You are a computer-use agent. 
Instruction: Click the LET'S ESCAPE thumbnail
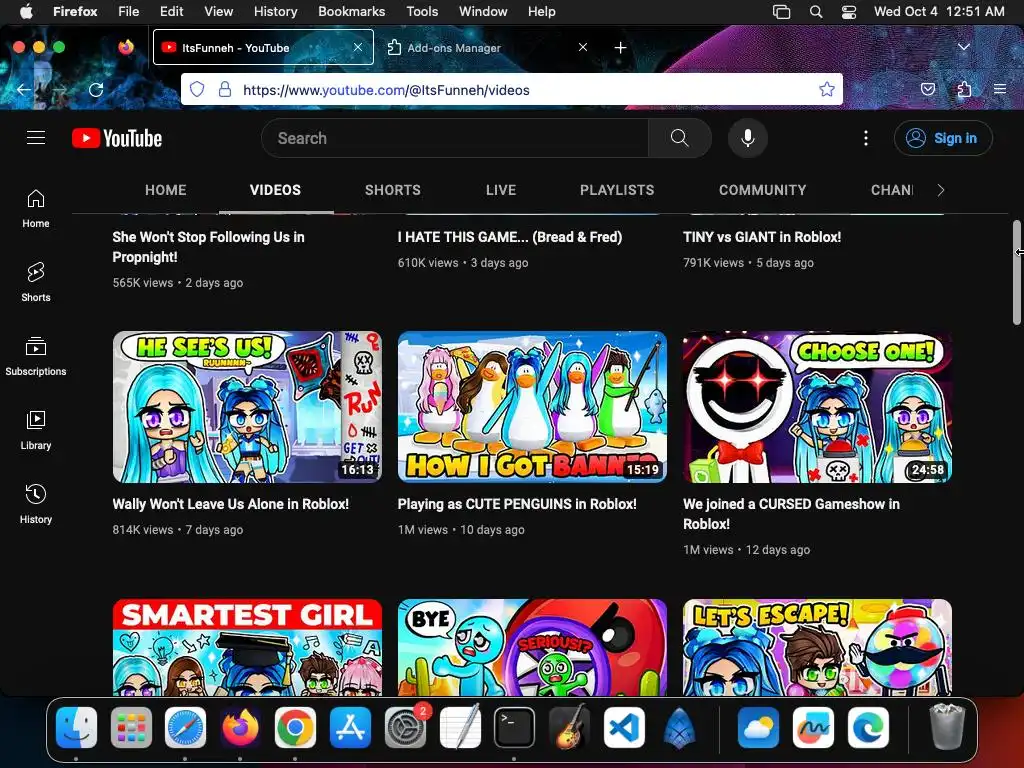817,647
